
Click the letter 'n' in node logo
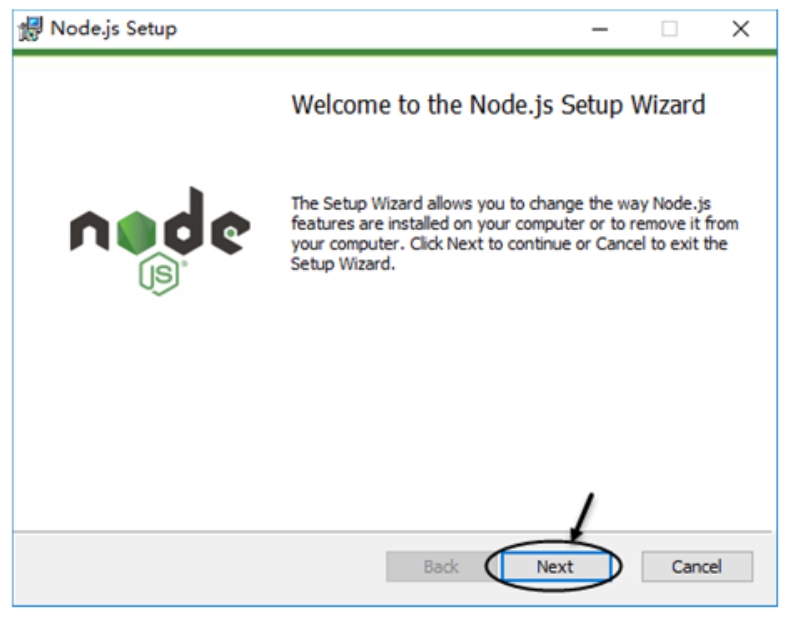89,231
